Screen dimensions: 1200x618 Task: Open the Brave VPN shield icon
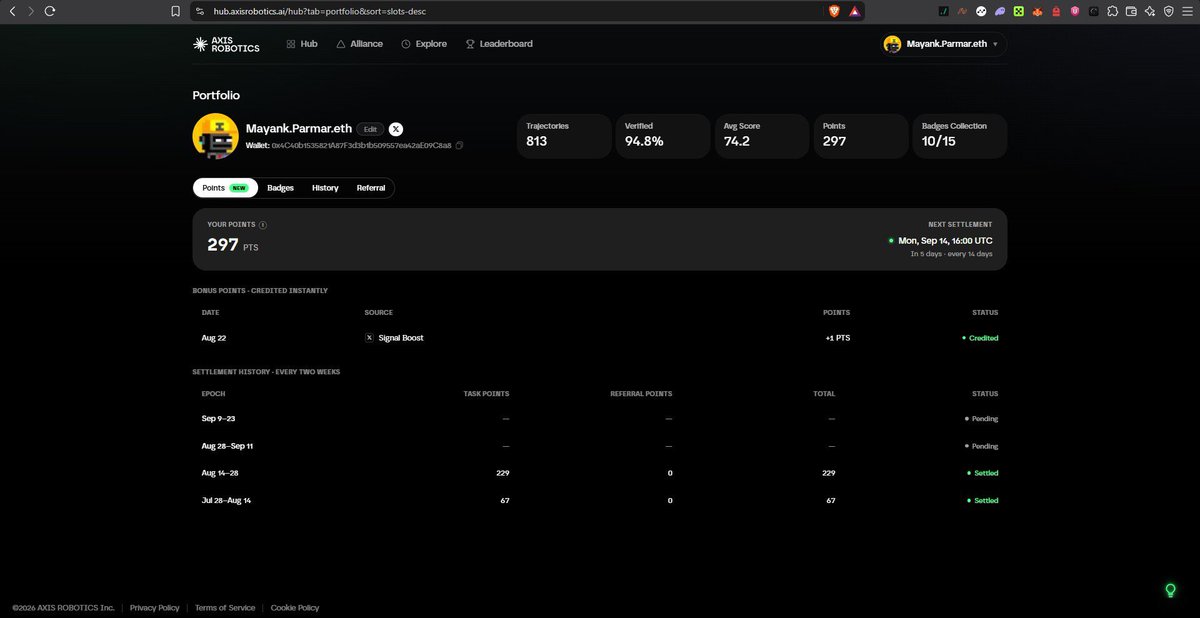[1168, 11]
